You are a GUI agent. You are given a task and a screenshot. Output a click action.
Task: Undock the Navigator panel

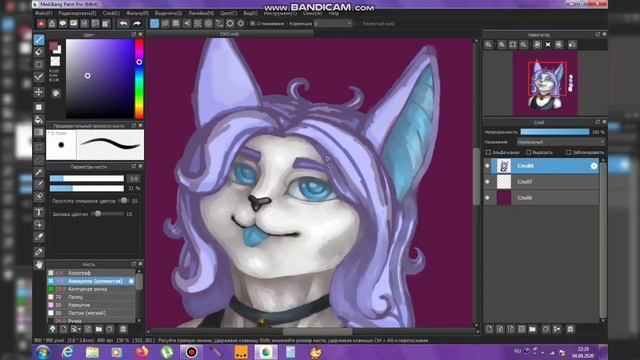coord(598,34)
